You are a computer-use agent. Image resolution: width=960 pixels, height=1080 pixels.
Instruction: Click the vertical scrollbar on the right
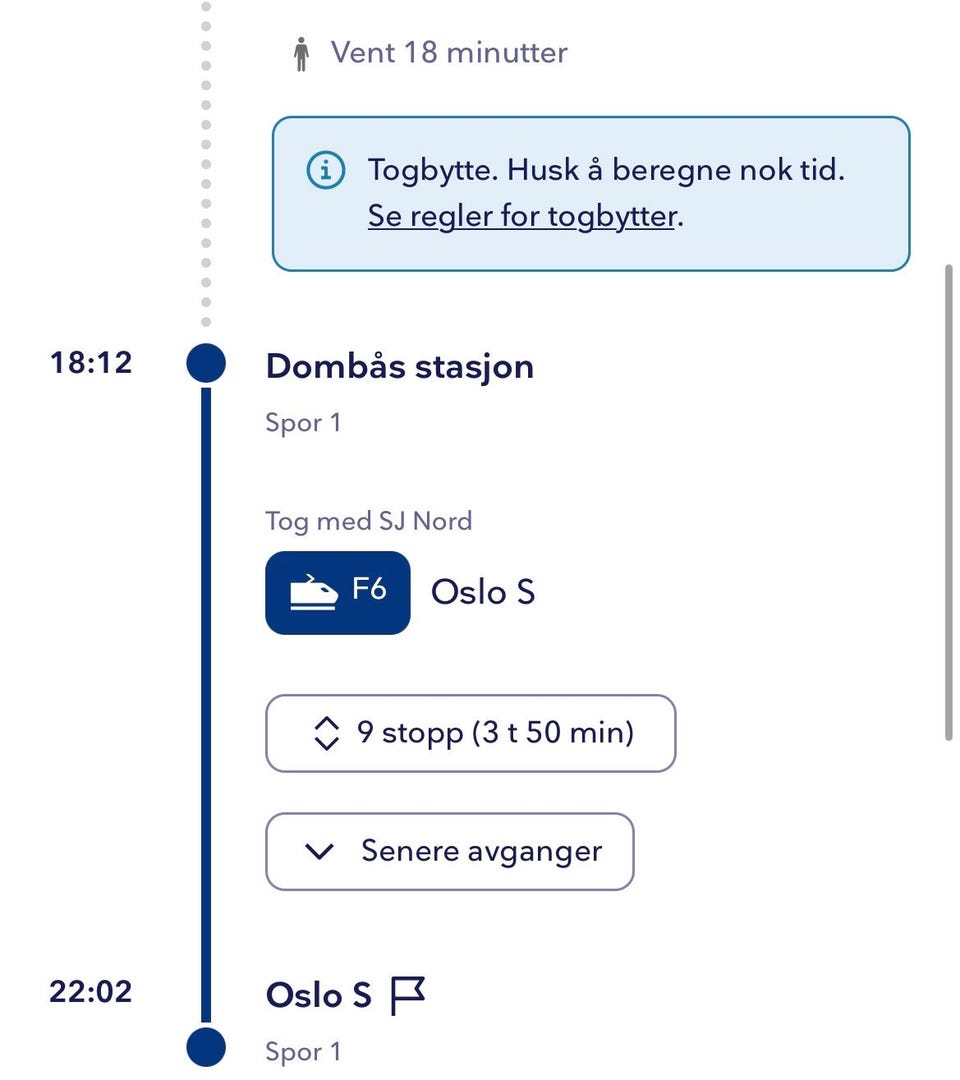[948, 500]
